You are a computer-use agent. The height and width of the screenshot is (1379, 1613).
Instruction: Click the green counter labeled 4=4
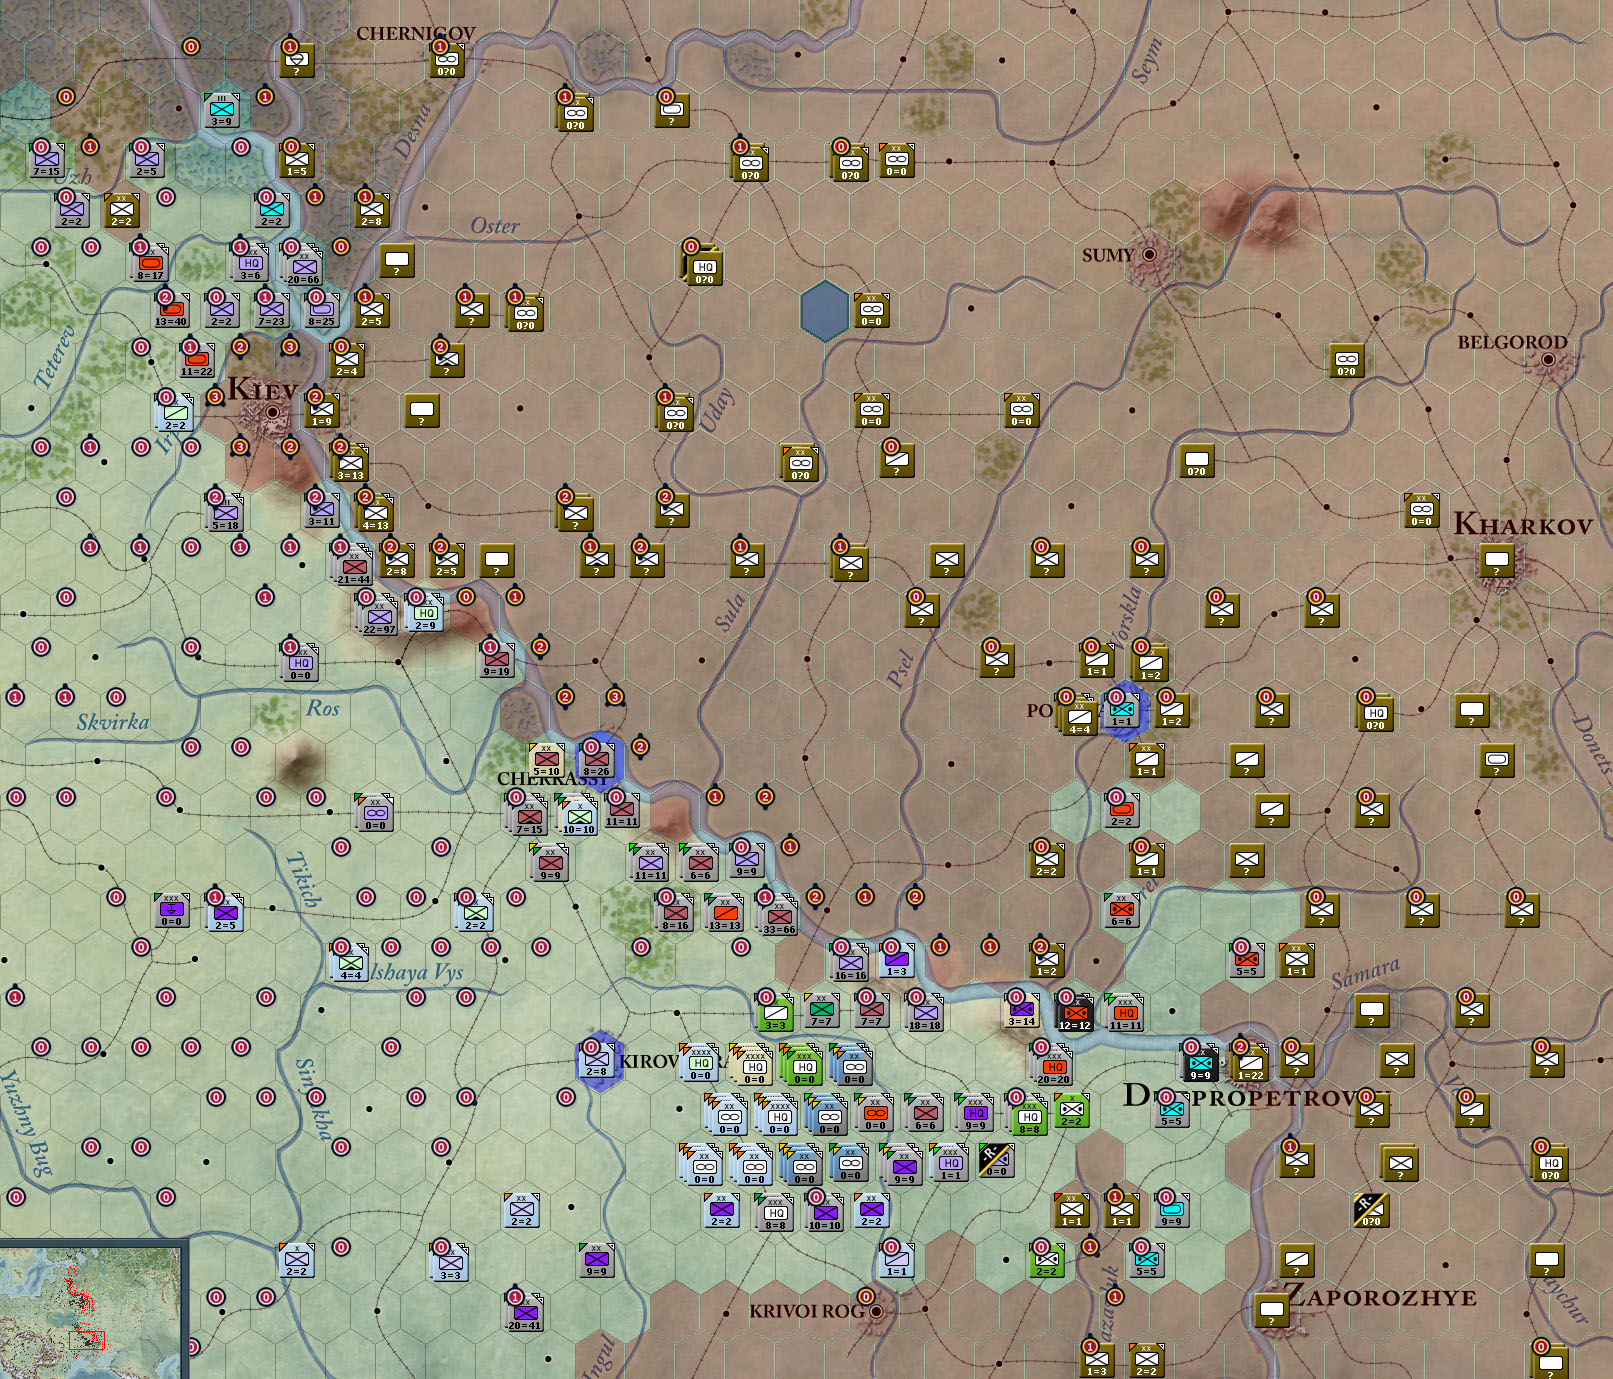click(x=351, y=964)
